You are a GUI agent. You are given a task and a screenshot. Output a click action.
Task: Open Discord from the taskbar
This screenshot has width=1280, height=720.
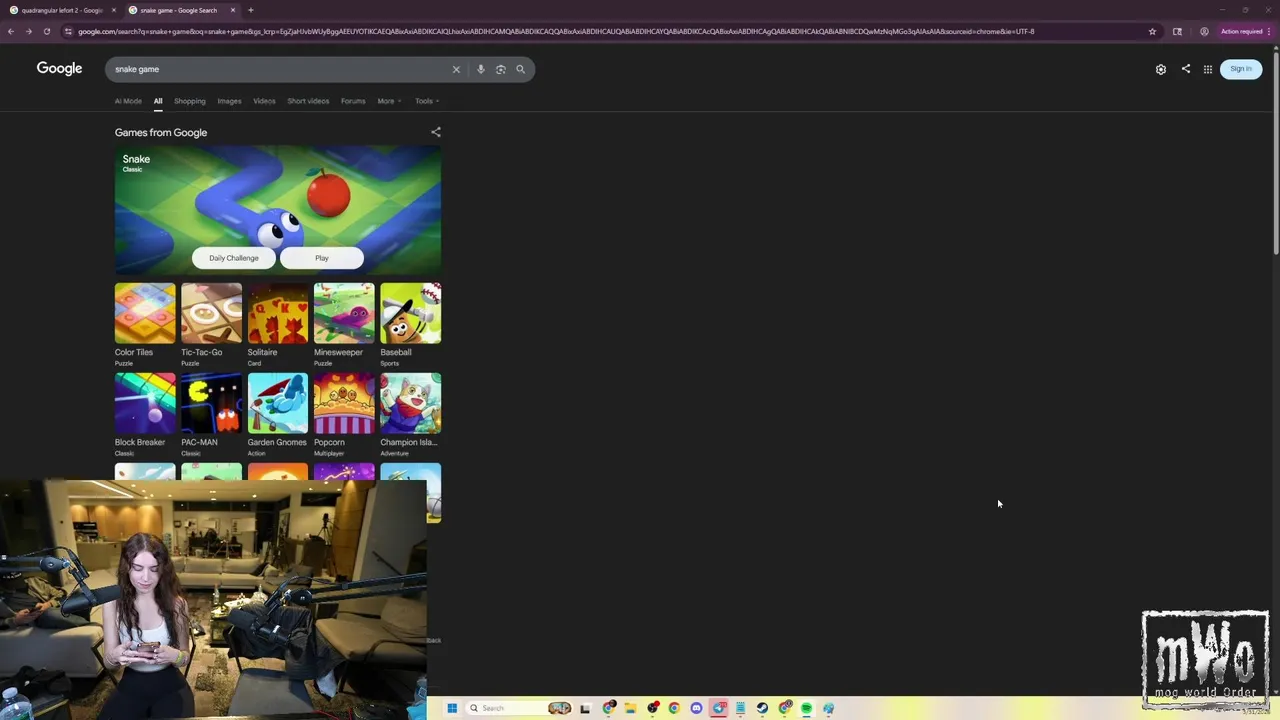point(697,708)
